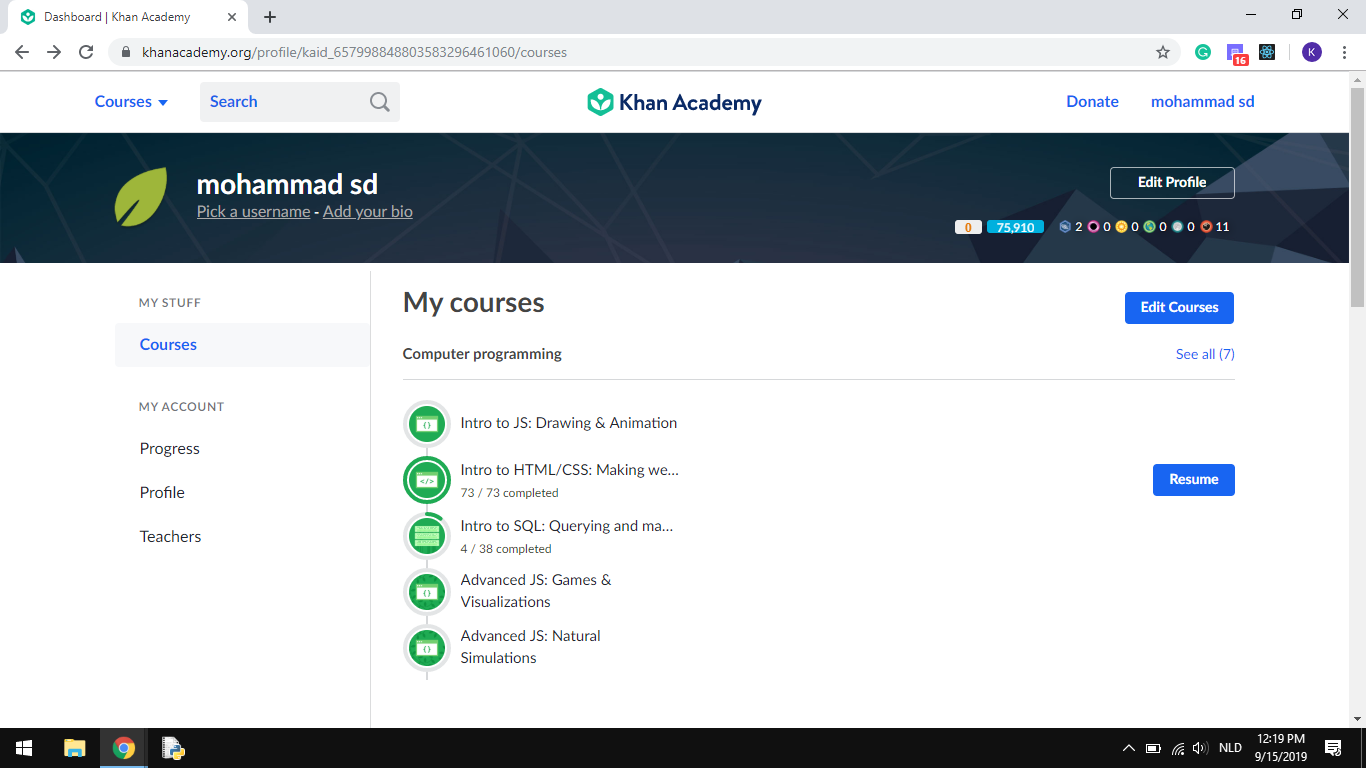The image size is (1366, 768).
Task: Close the Dashboard Khan Academy tab
Action: [x=232, y=17]
